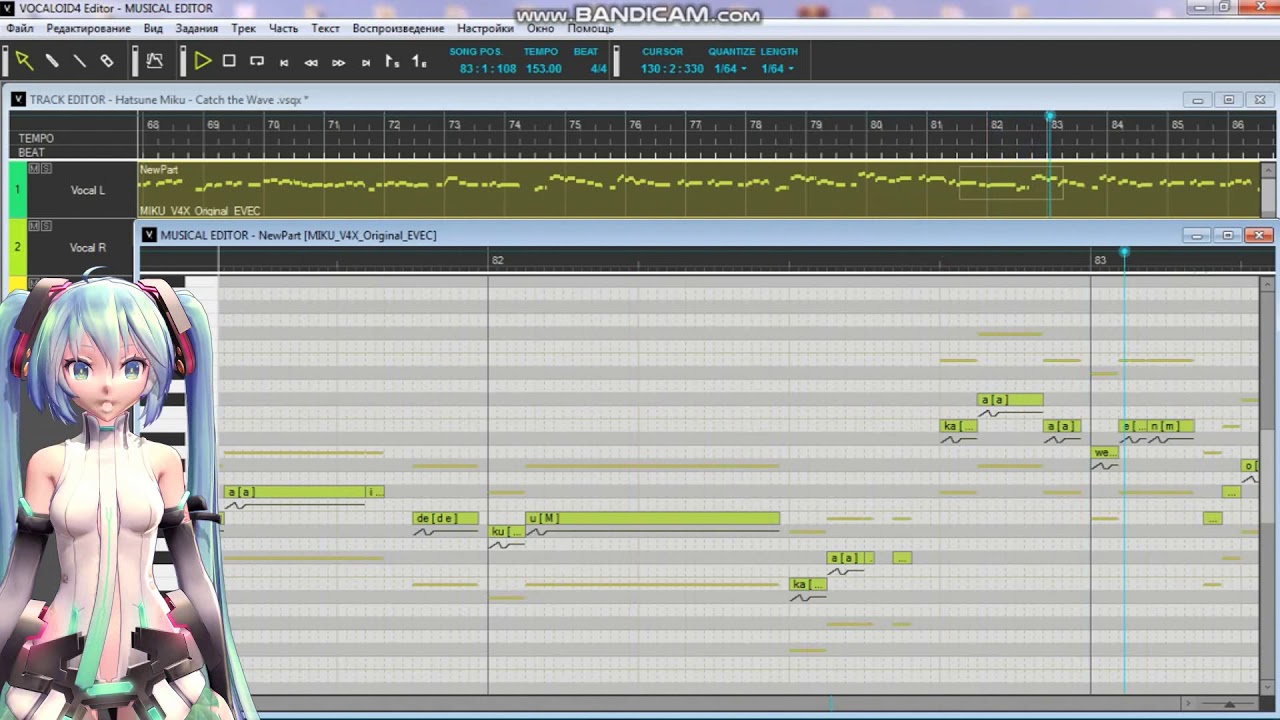Rewind the song position
This screenshot has width=1280, height=720.
click(x=311, y=62)
